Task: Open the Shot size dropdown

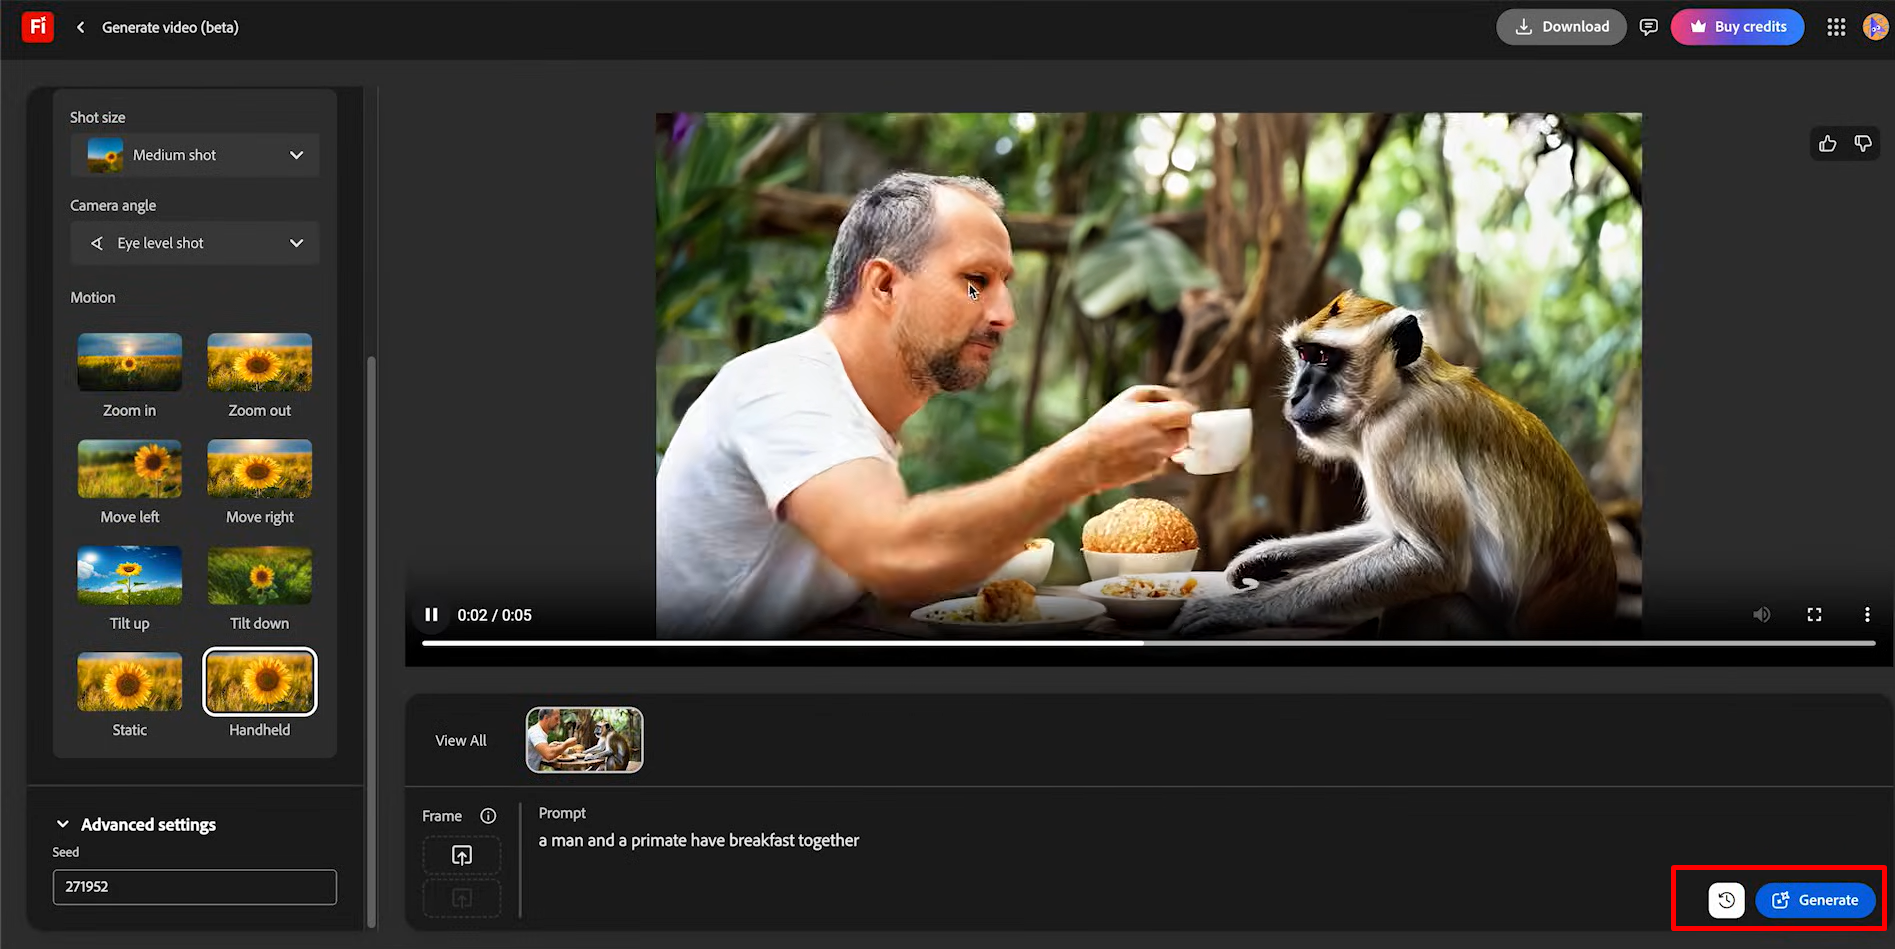Action: [x=194, y=155]
